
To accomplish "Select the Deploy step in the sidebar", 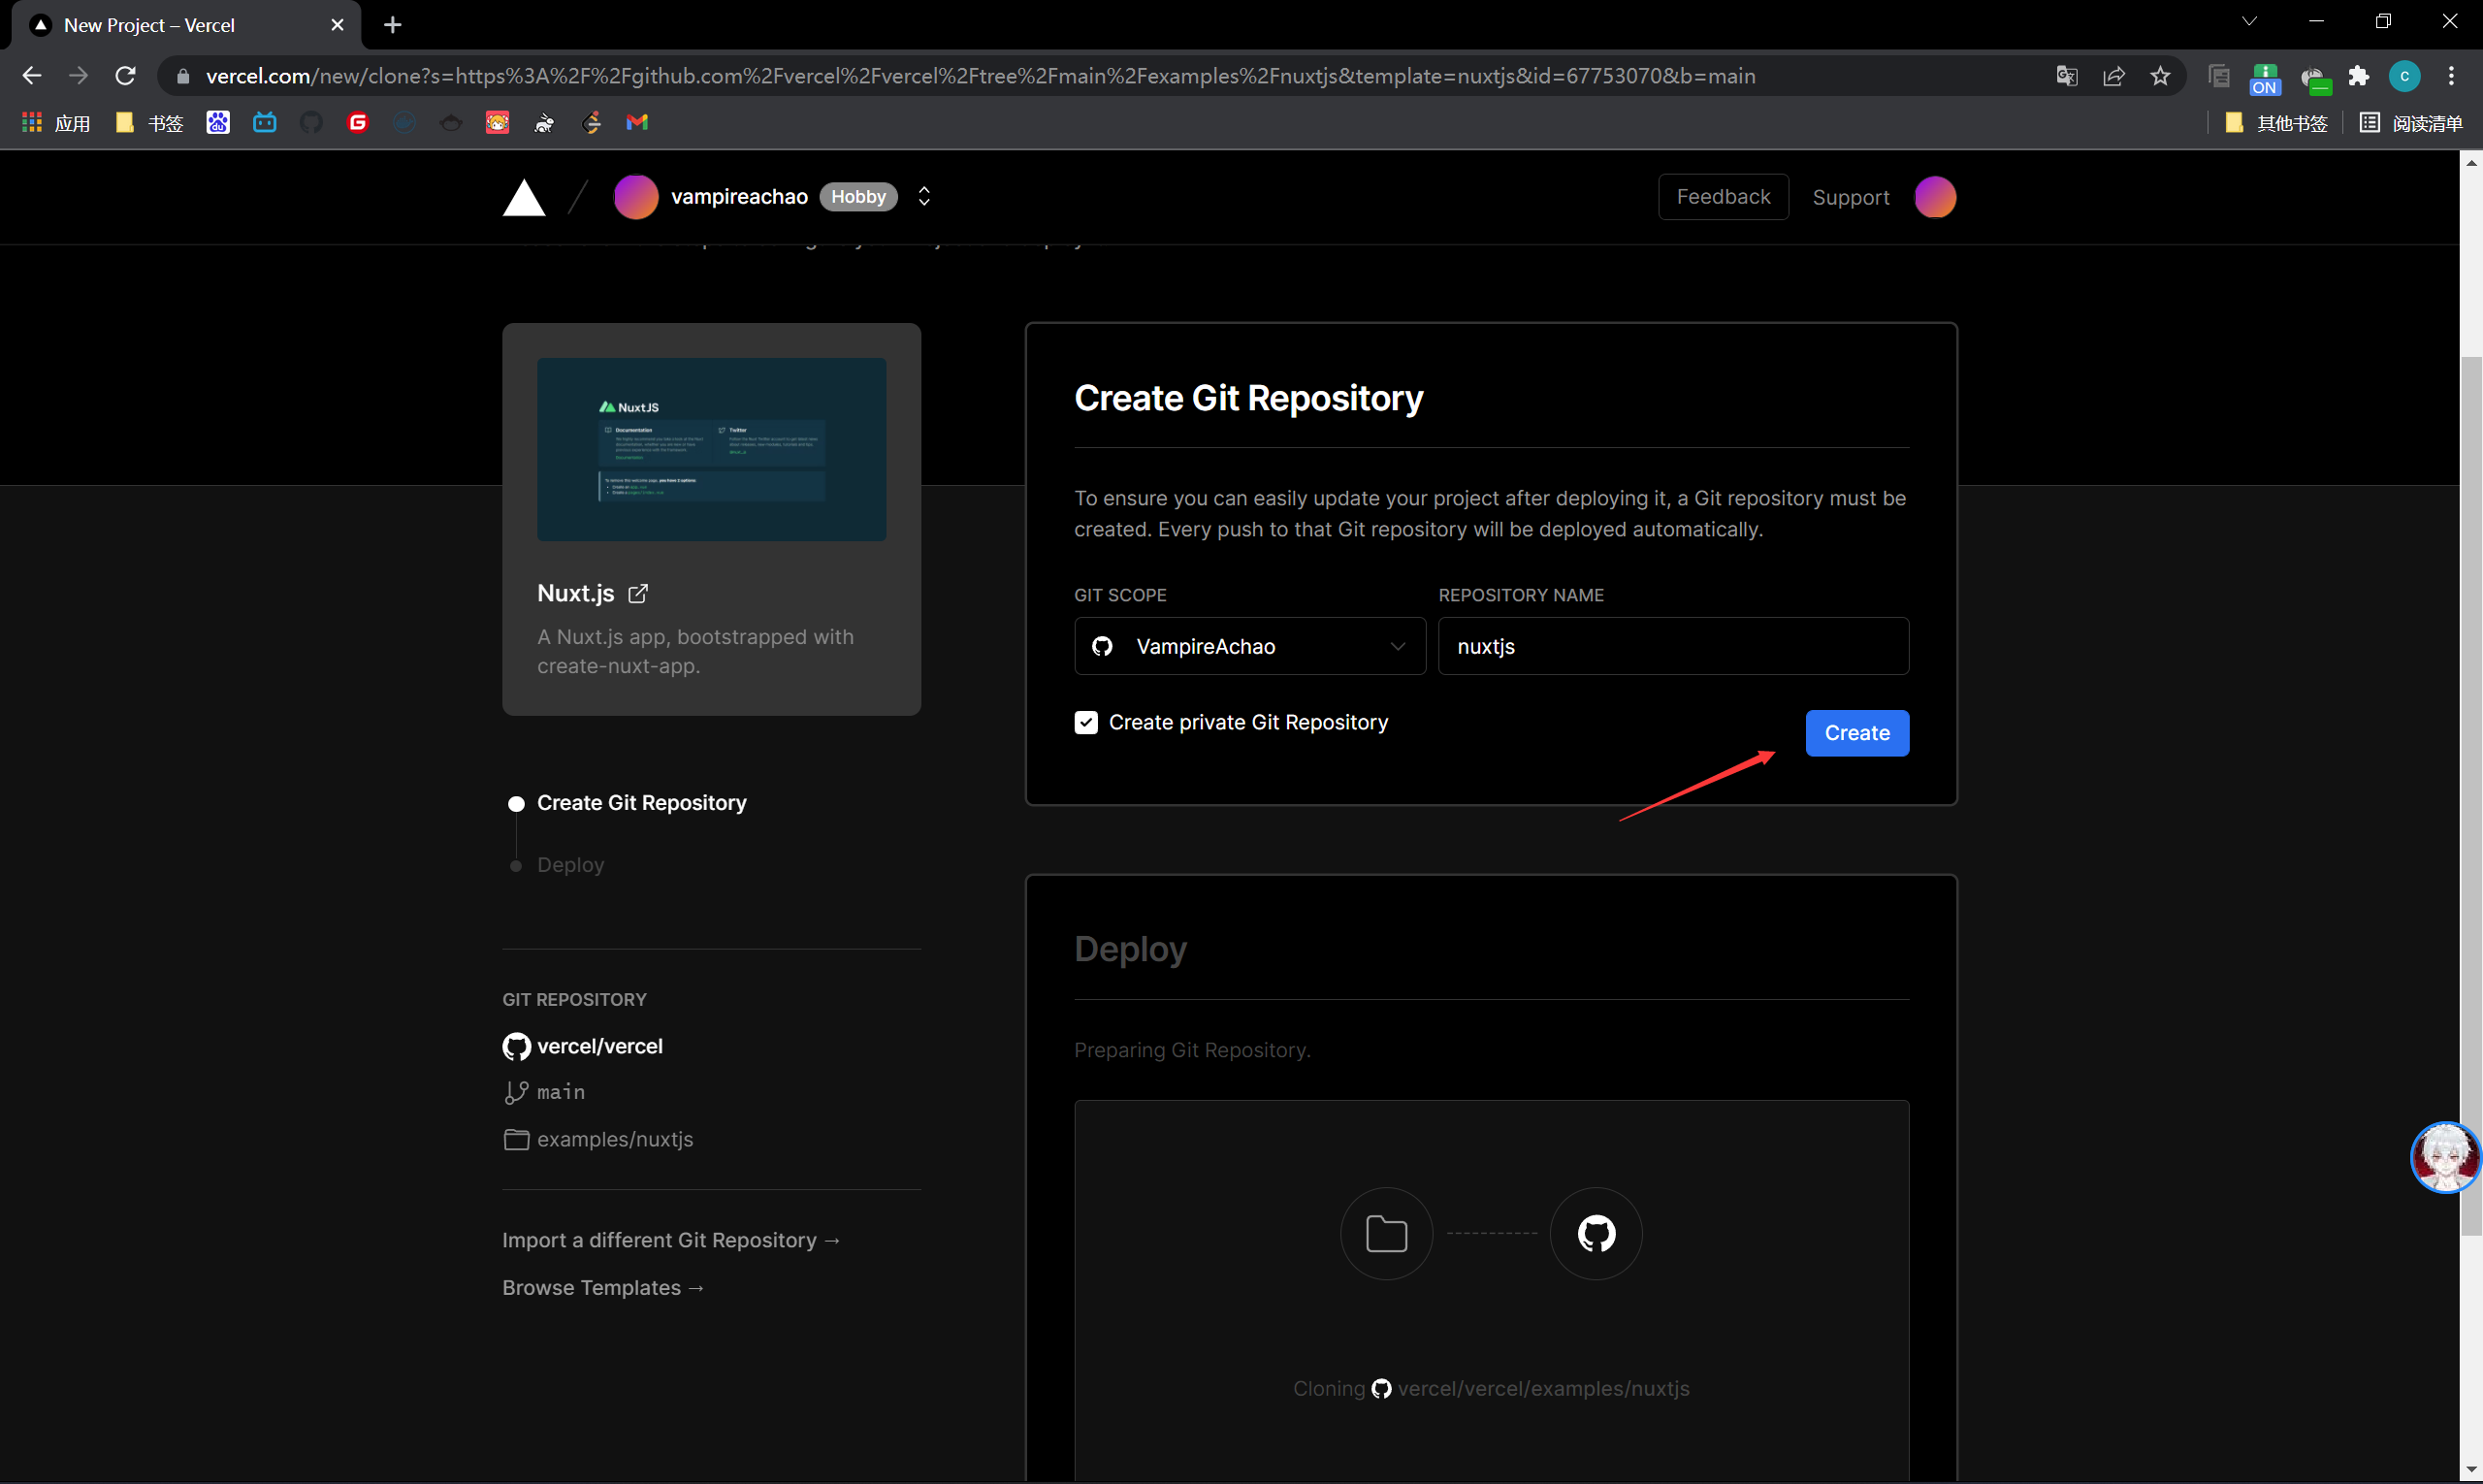I will coord(570,865).
